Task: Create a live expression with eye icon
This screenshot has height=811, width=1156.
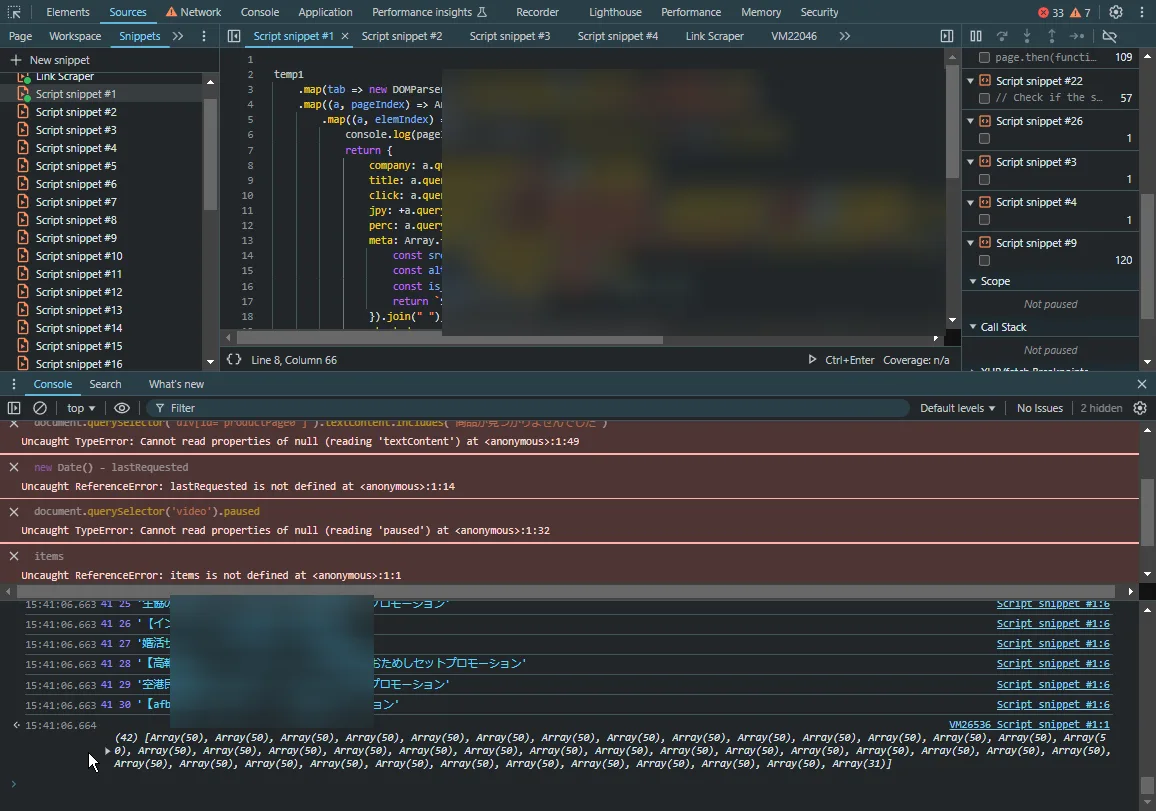Action: coord(122,408)
